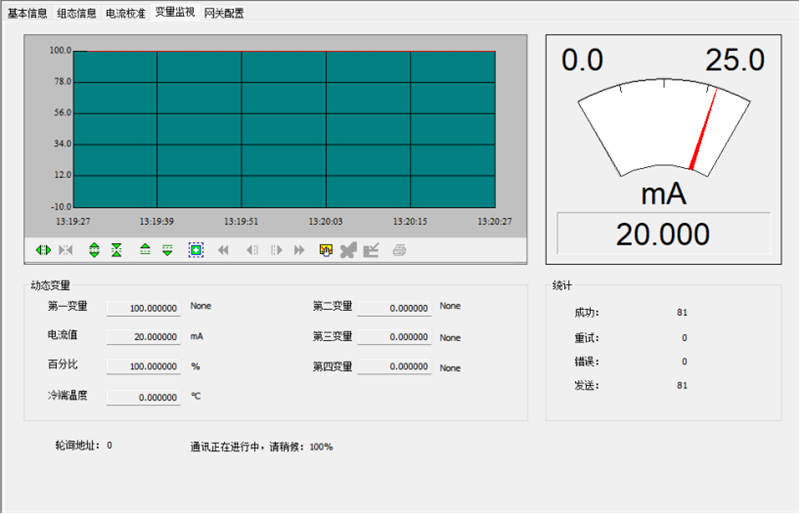This screenshot has width=800, height=514.
Task: Click the 56.0 y-axis label
Action: pos(63,113)
